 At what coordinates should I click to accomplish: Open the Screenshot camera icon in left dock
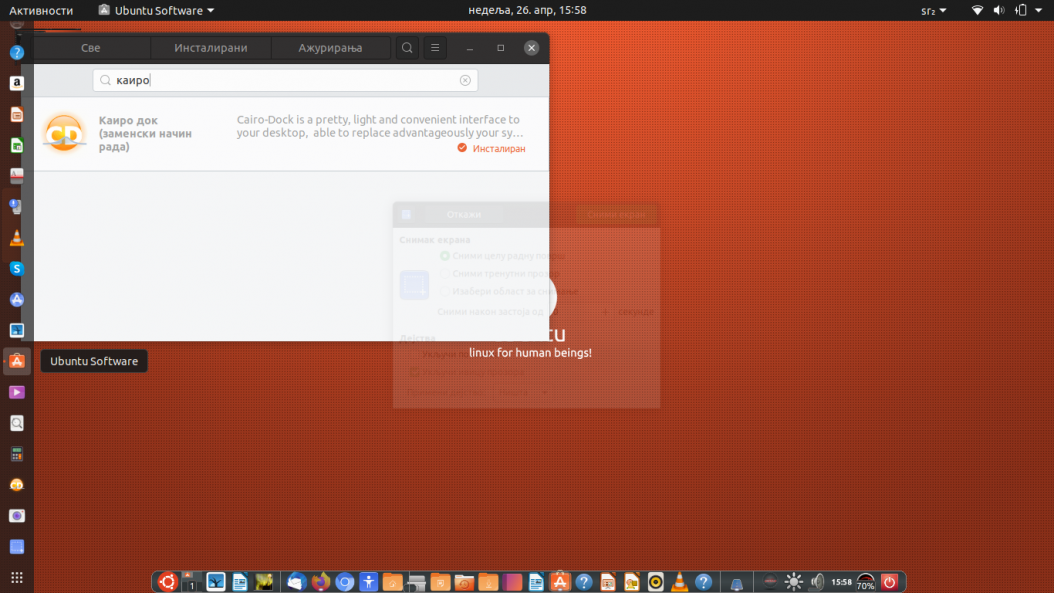17,516
